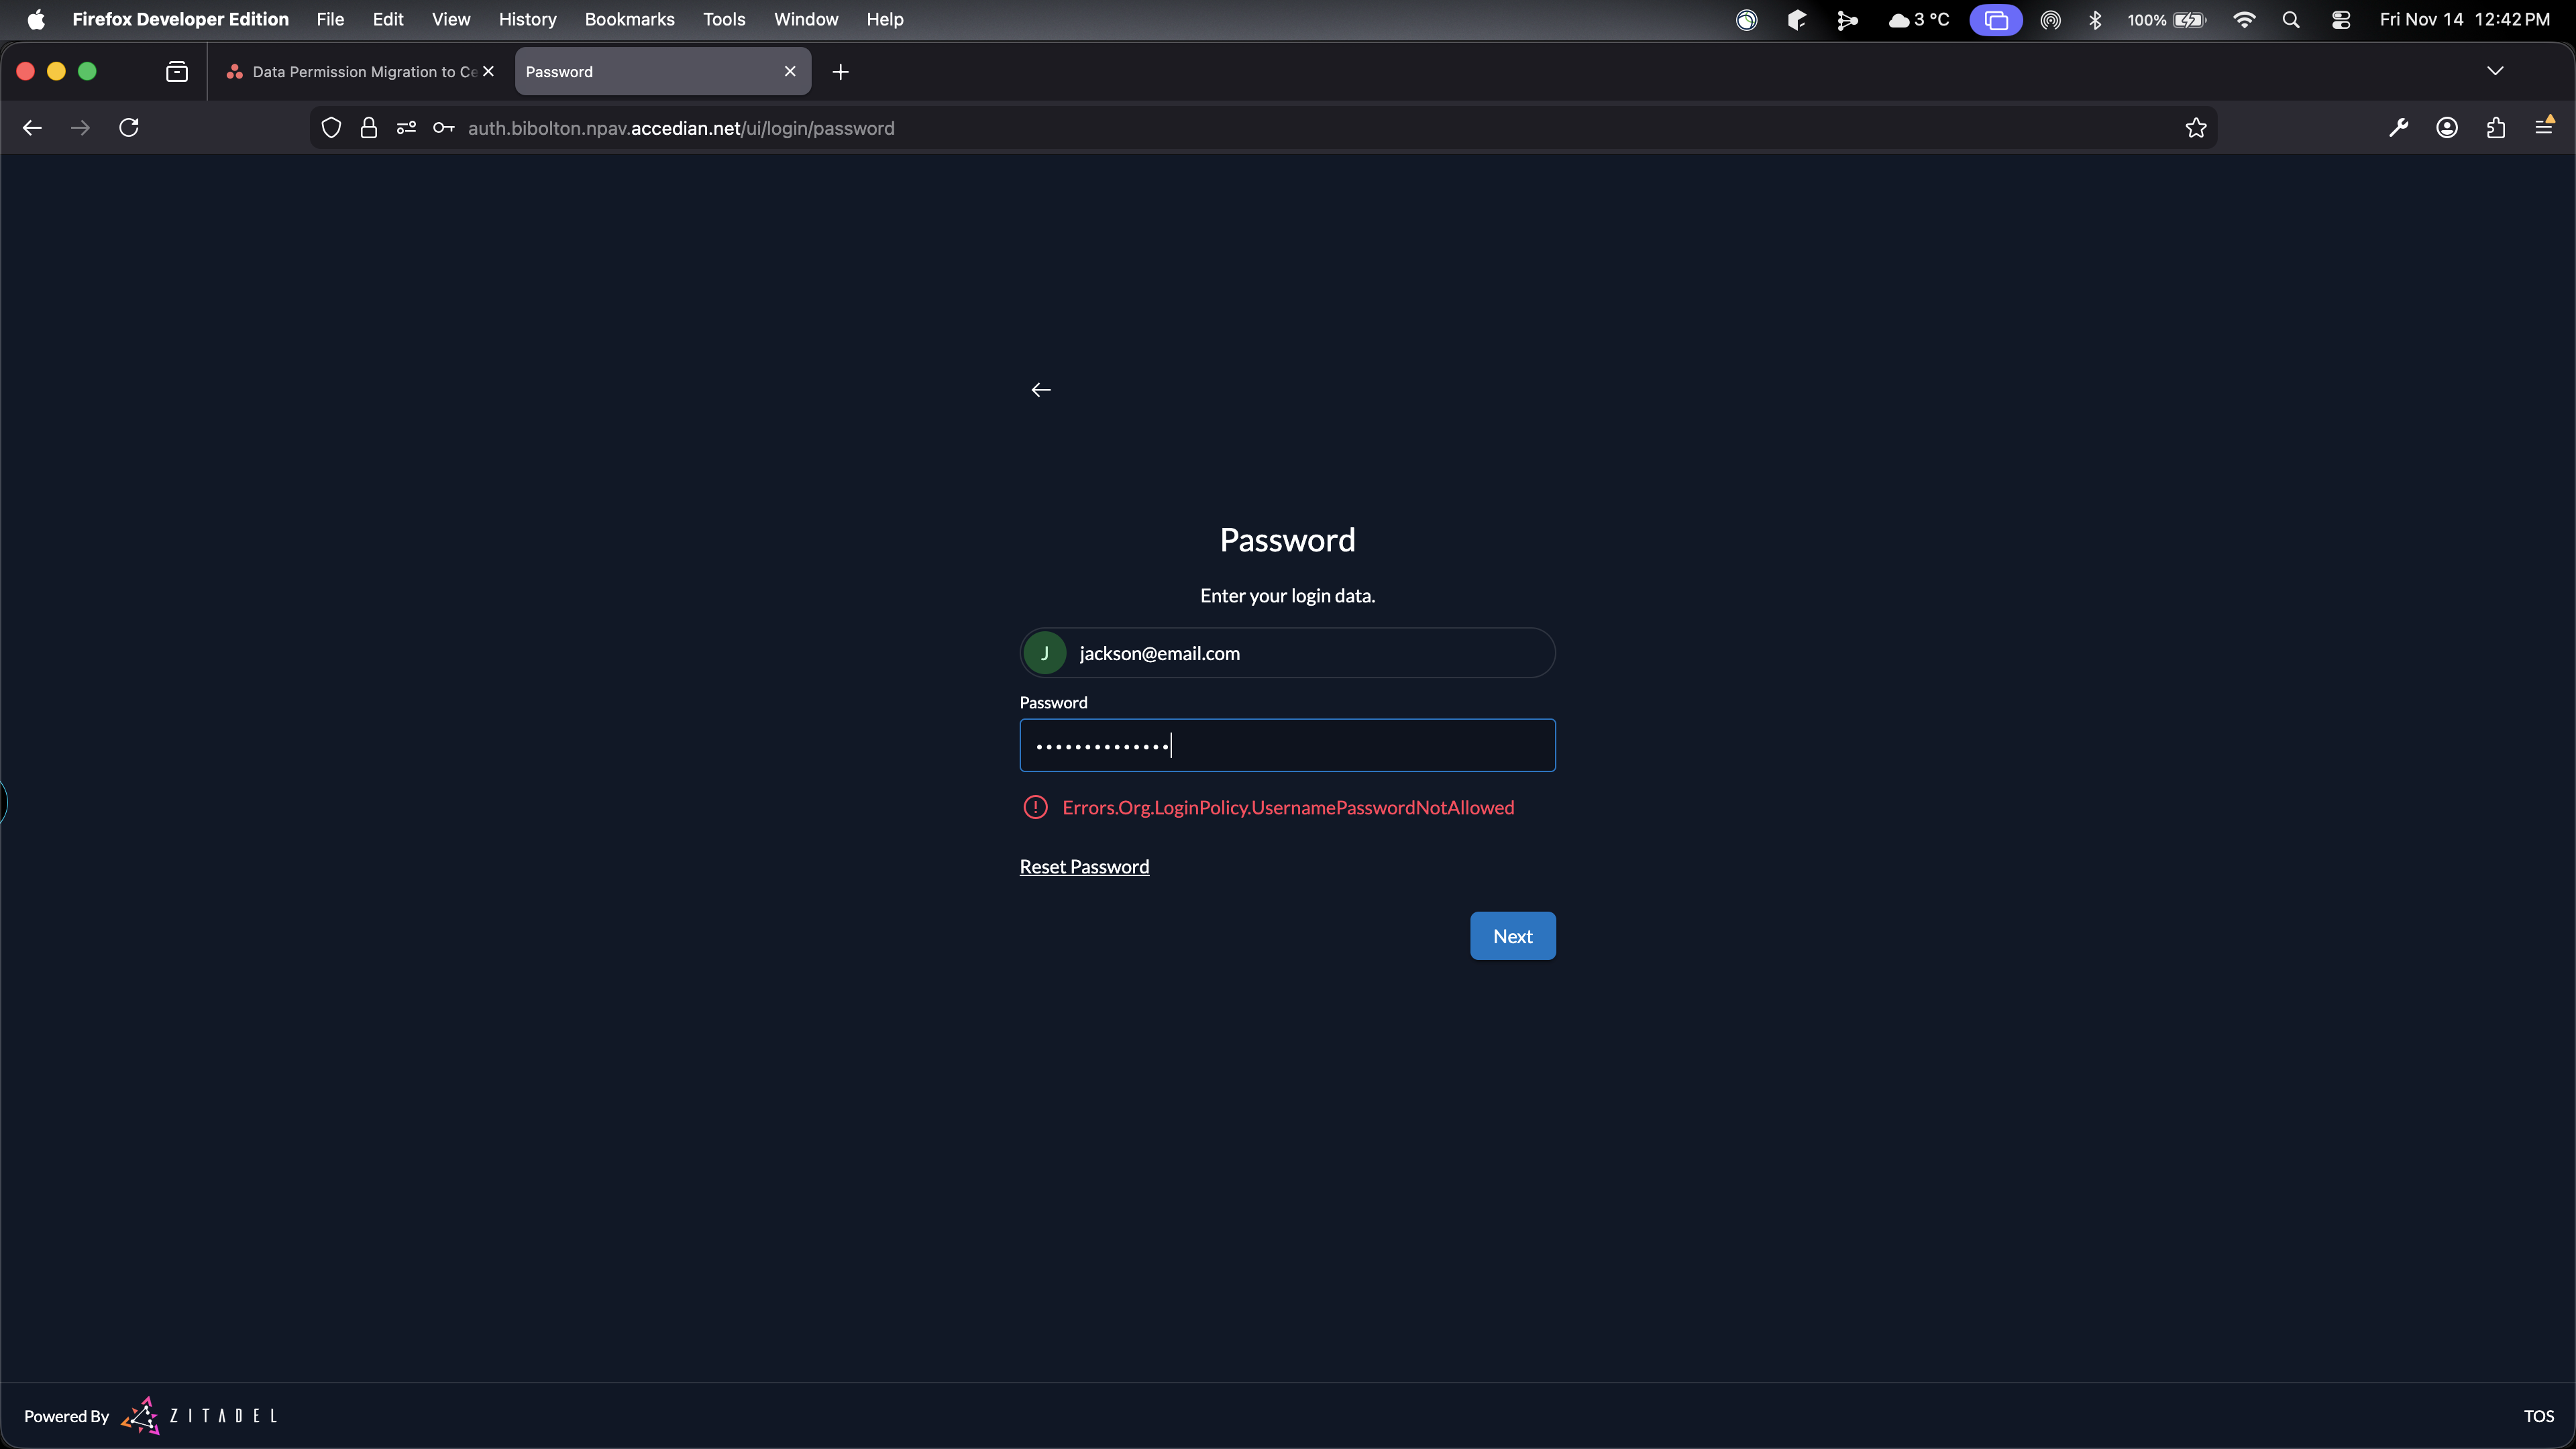
Task: Switch to Data Permission Migration tab
Action: (x=355, y=72)
